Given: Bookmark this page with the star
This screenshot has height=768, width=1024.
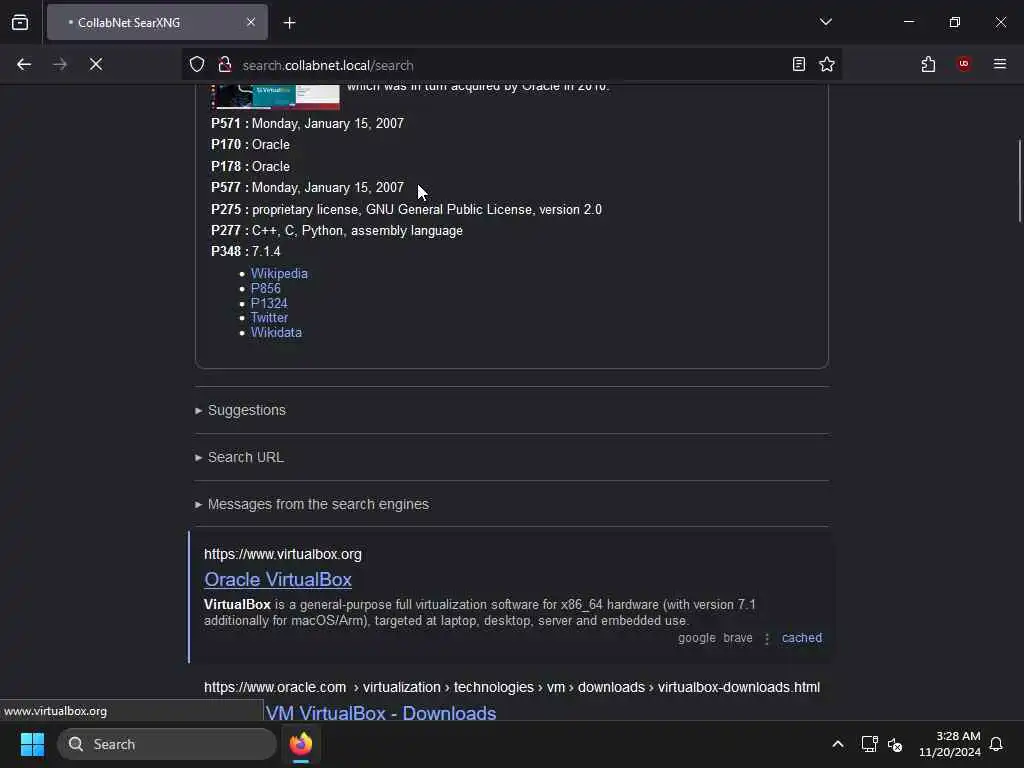Looking at the screenshot, I should [827, 64].
